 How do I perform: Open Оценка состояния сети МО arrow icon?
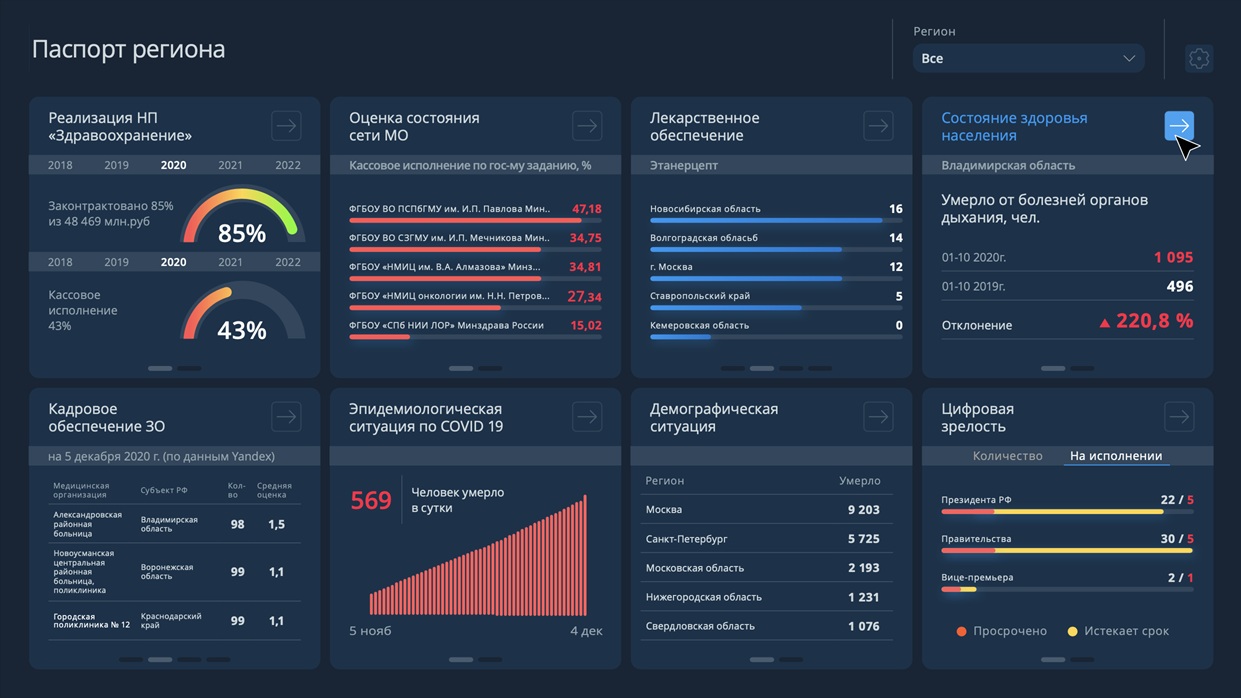tap(587, 126)
